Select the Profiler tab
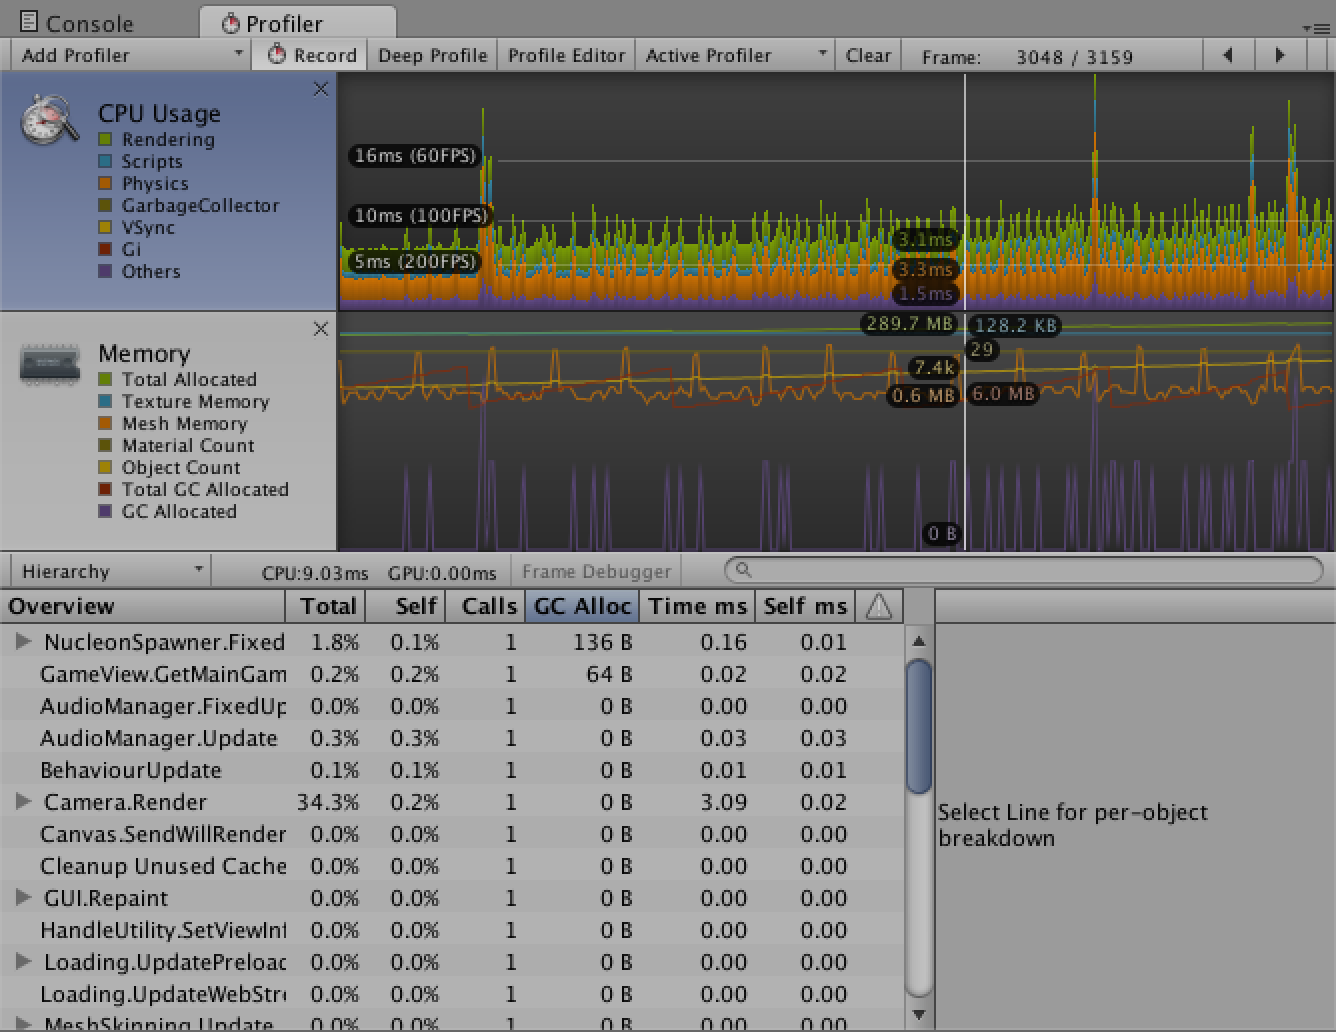 [298, 22]
